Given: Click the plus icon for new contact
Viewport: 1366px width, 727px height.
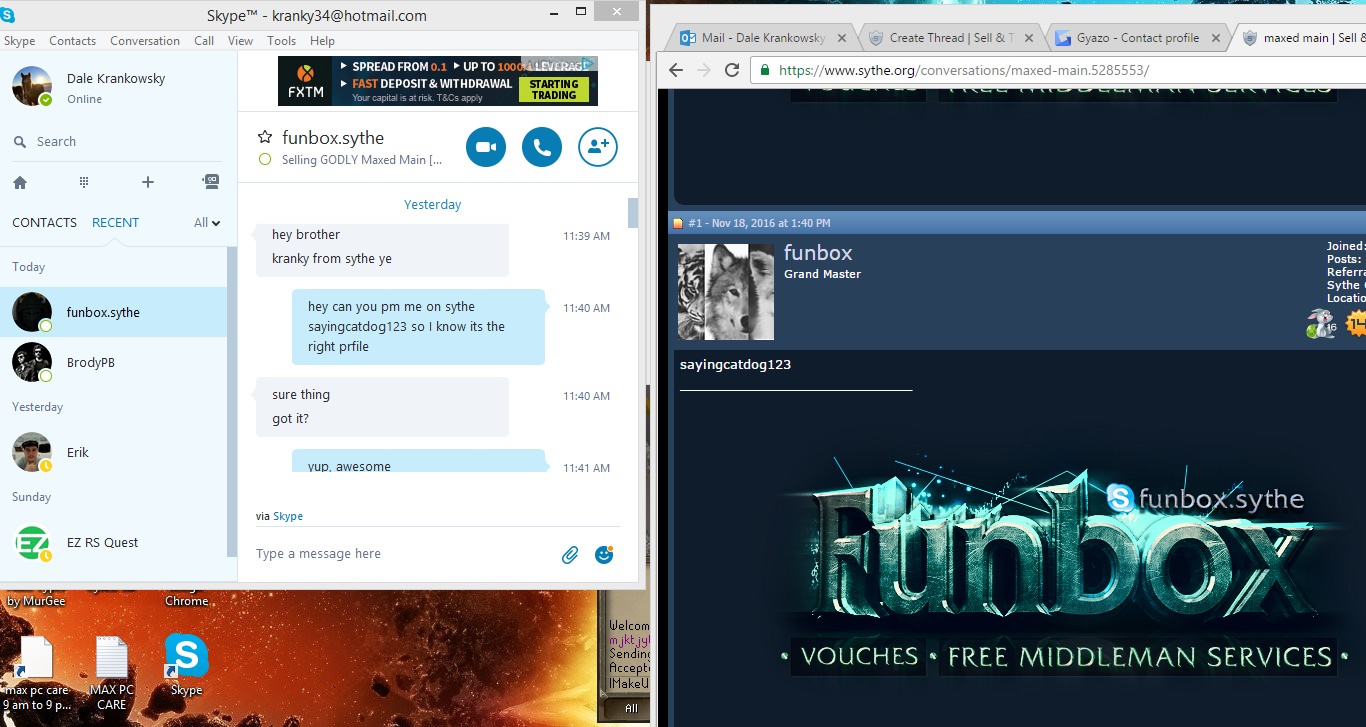Looking at the screenshot, I should pyautogui.click(x=148, y=182).
